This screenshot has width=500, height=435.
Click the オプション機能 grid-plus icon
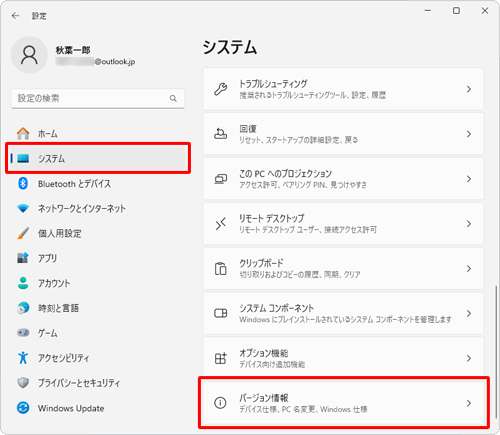click(x=220, y=358)
